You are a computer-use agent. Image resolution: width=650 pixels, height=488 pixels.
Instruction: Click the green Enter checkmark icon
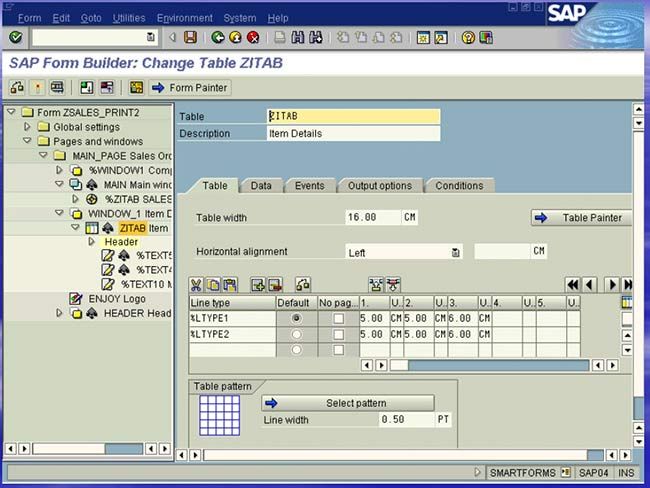click(x=16, y=38)
